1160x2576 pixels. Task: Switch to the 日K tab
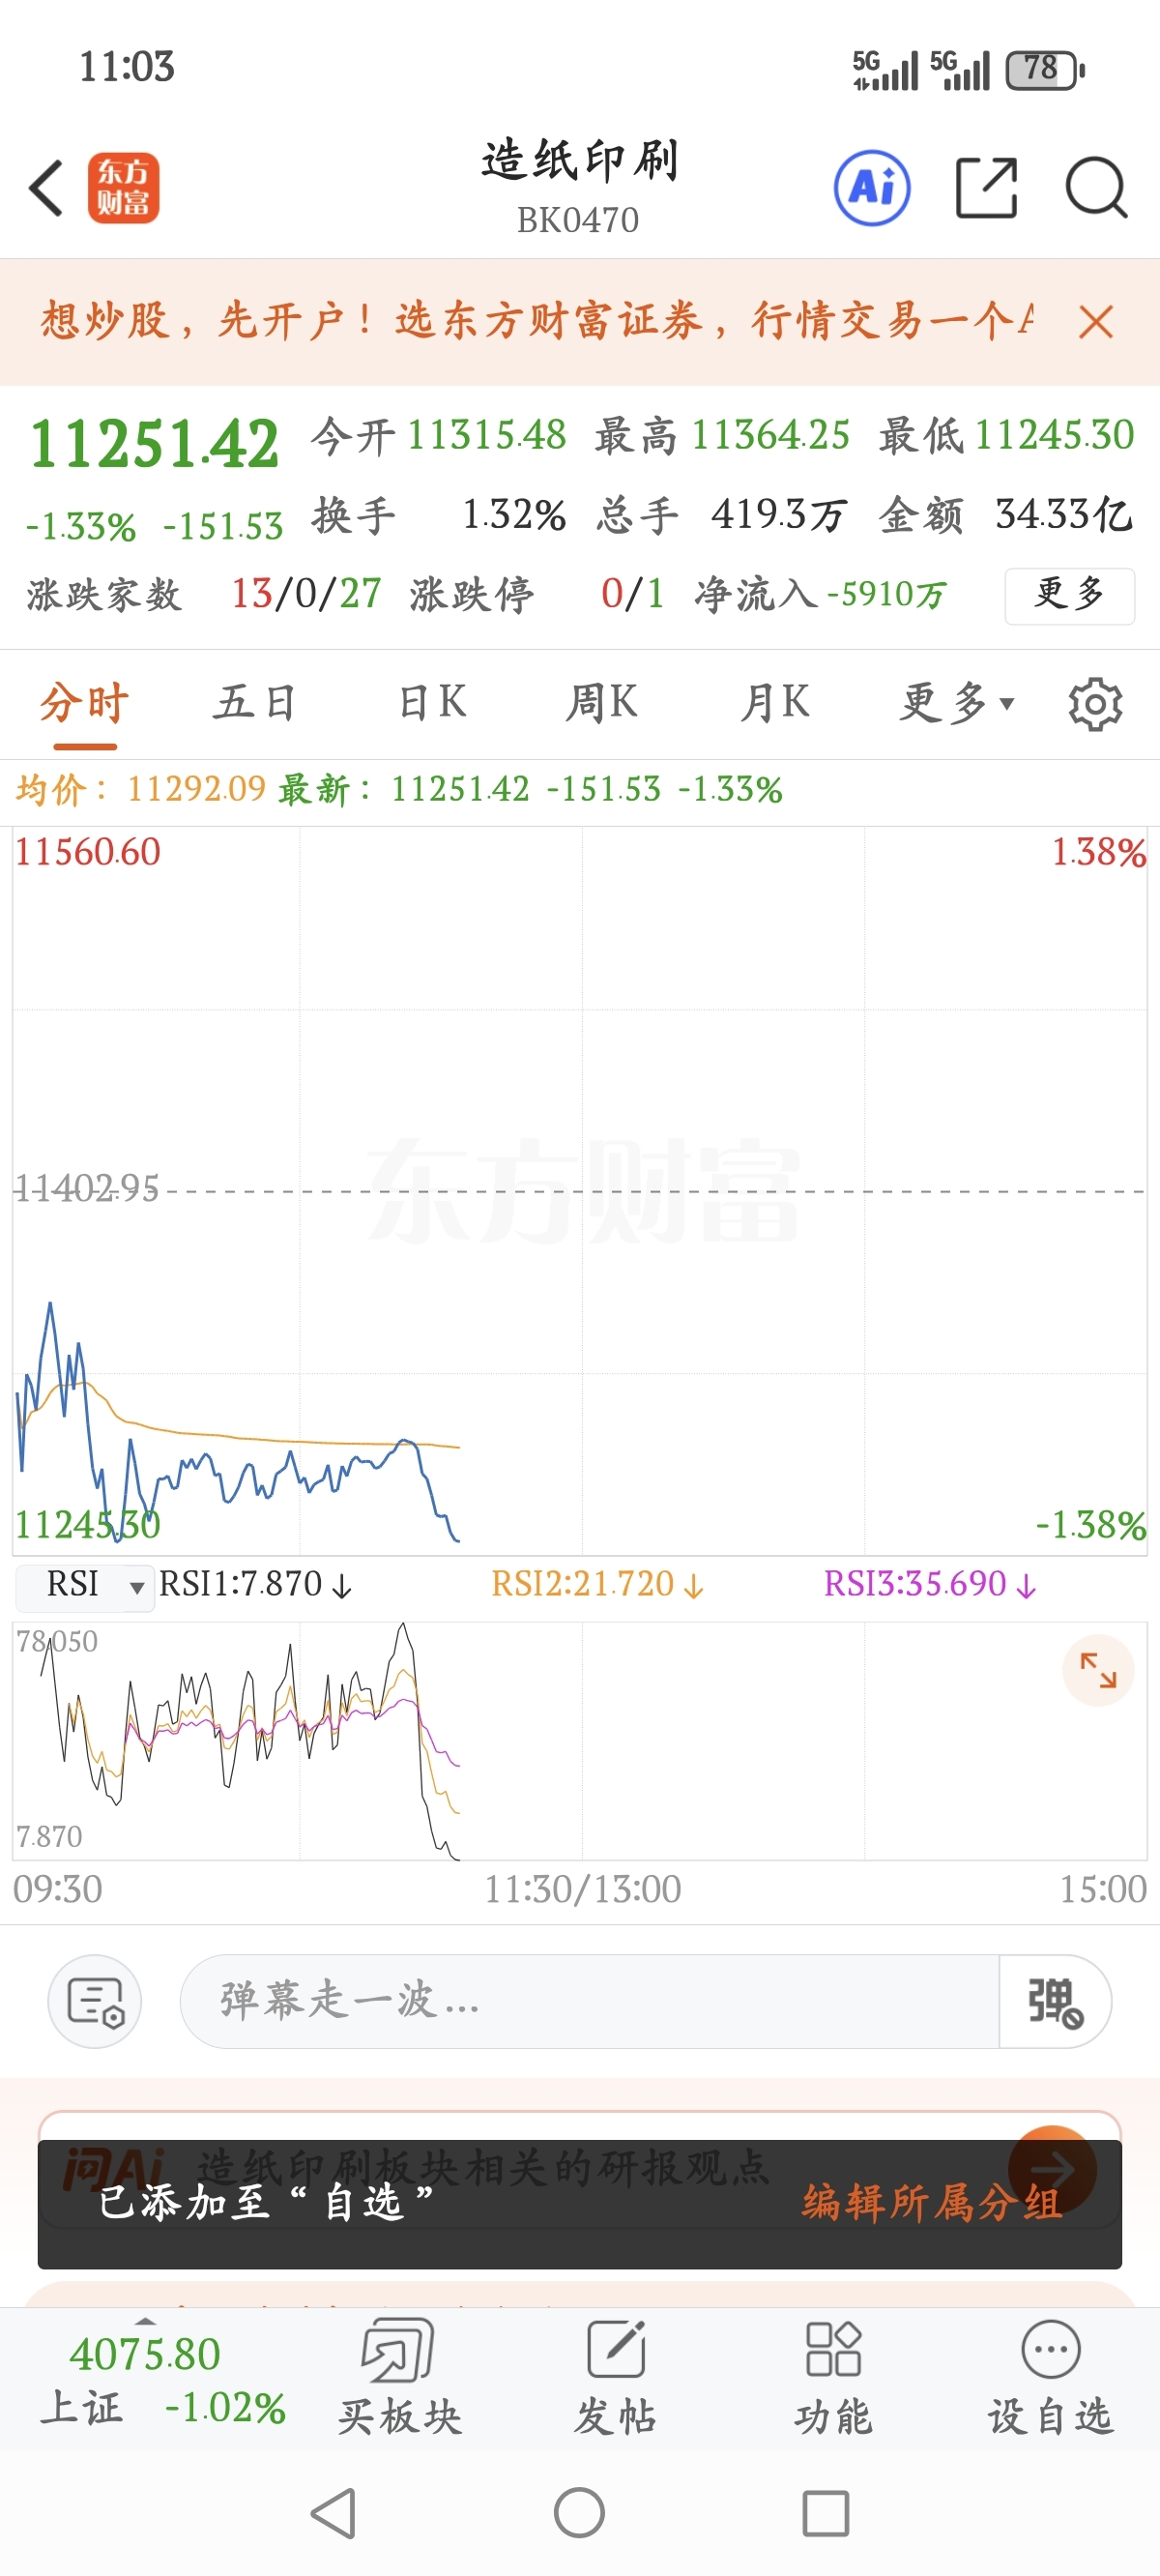click(432, 702)
